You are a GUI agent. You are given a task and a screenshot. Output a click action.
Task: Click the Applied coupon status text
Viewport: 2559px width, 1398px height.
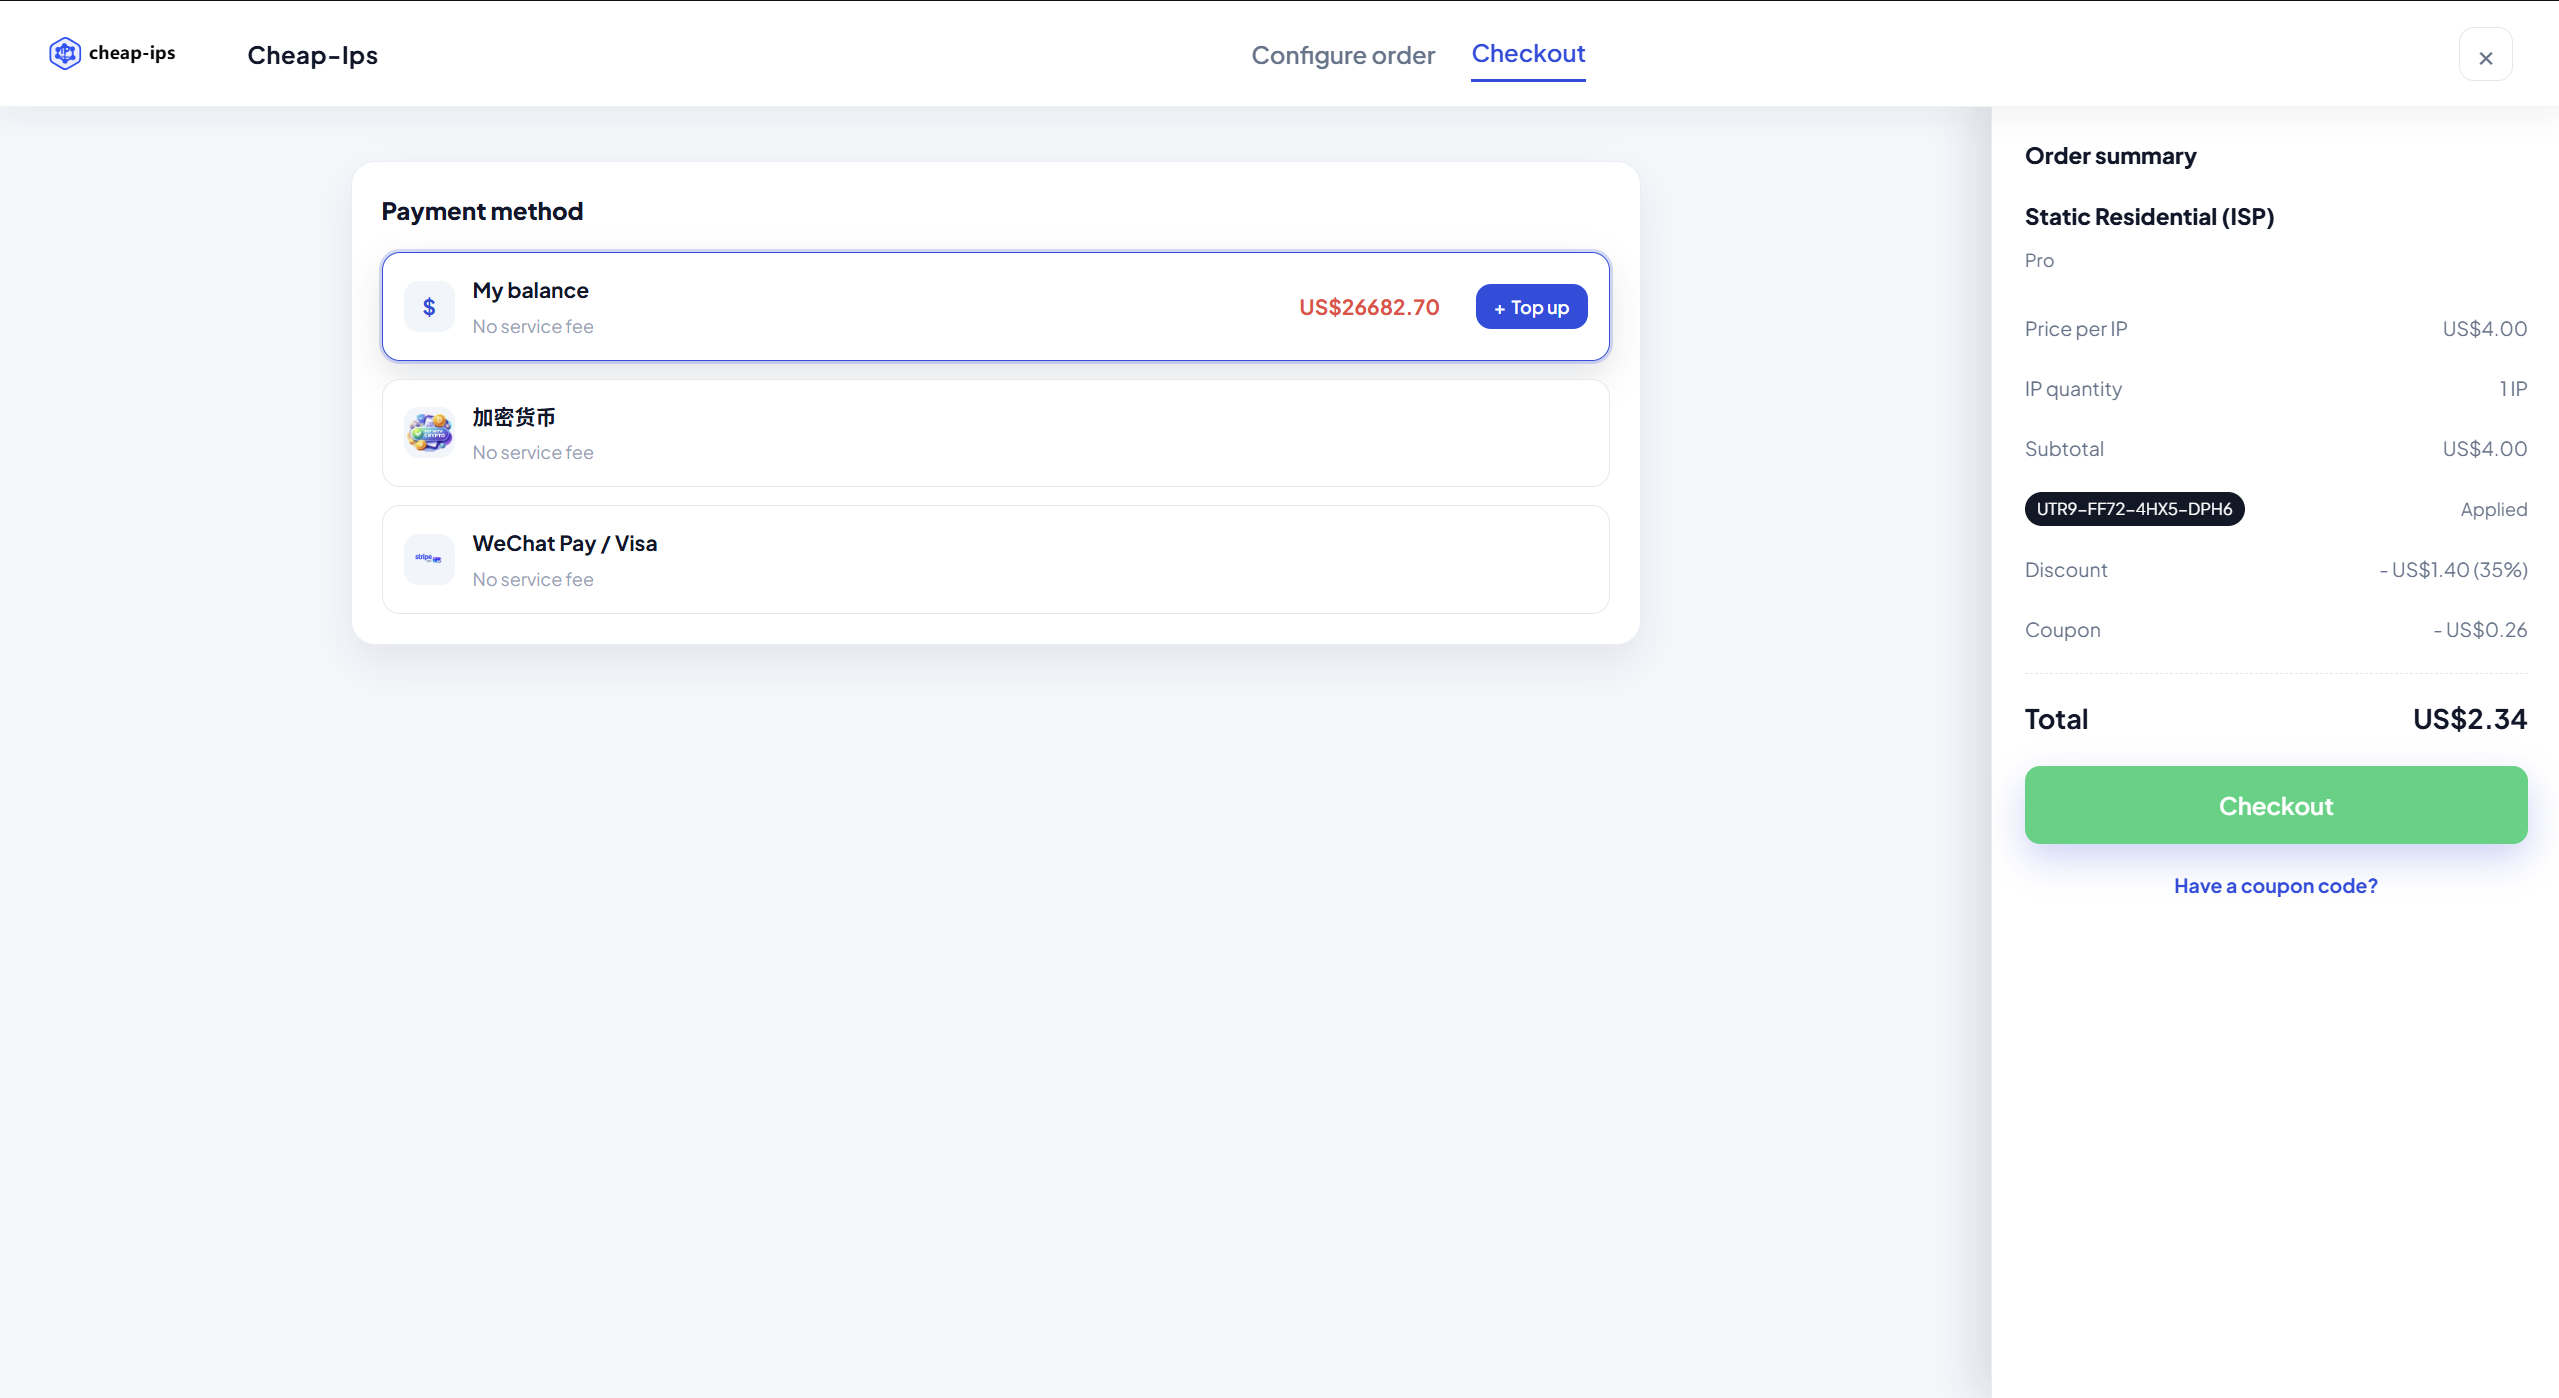tap(2493, 509)
